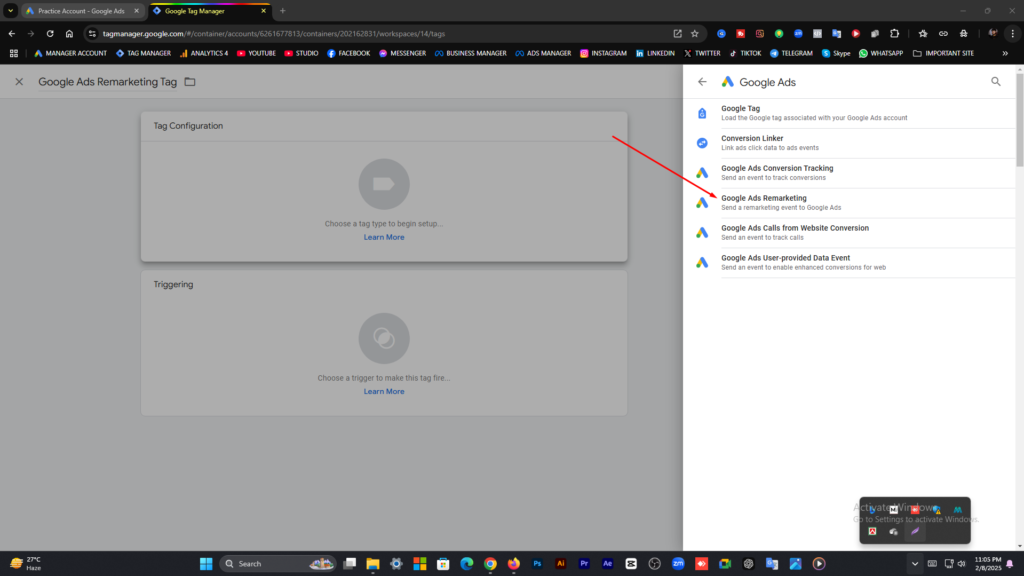1024x576 pixels.
Task: Search tag types with the magnifier icon
Action: 995,82
